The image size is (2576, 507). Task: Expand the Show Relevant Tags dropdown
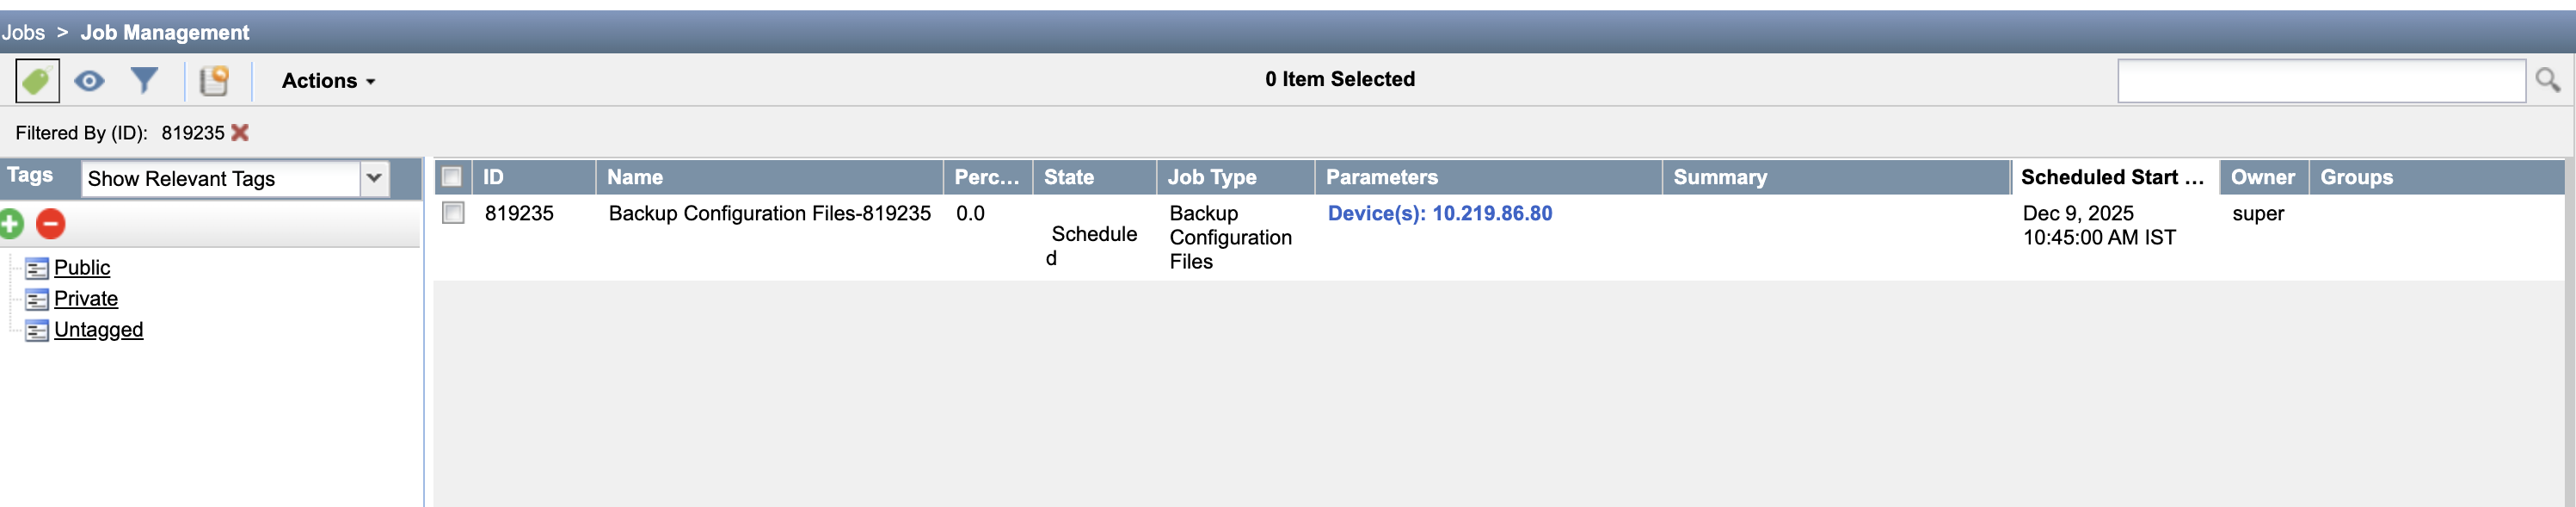[x=374, y=179]
